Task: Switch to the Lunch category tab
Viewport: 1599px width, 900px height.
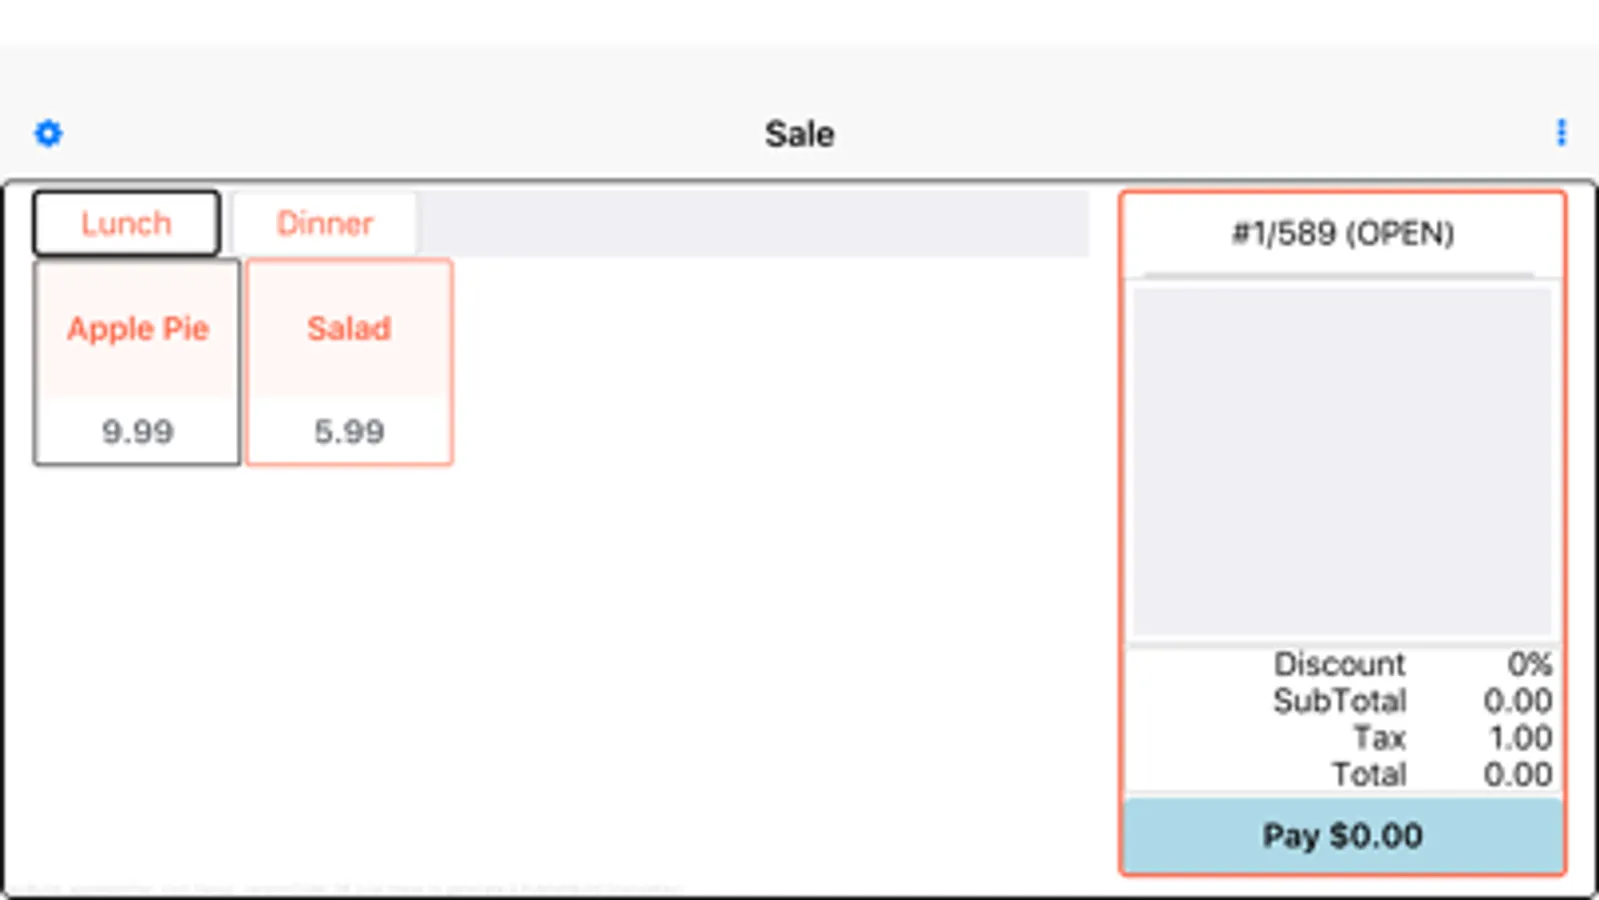Action: click(x=126, y=223)
